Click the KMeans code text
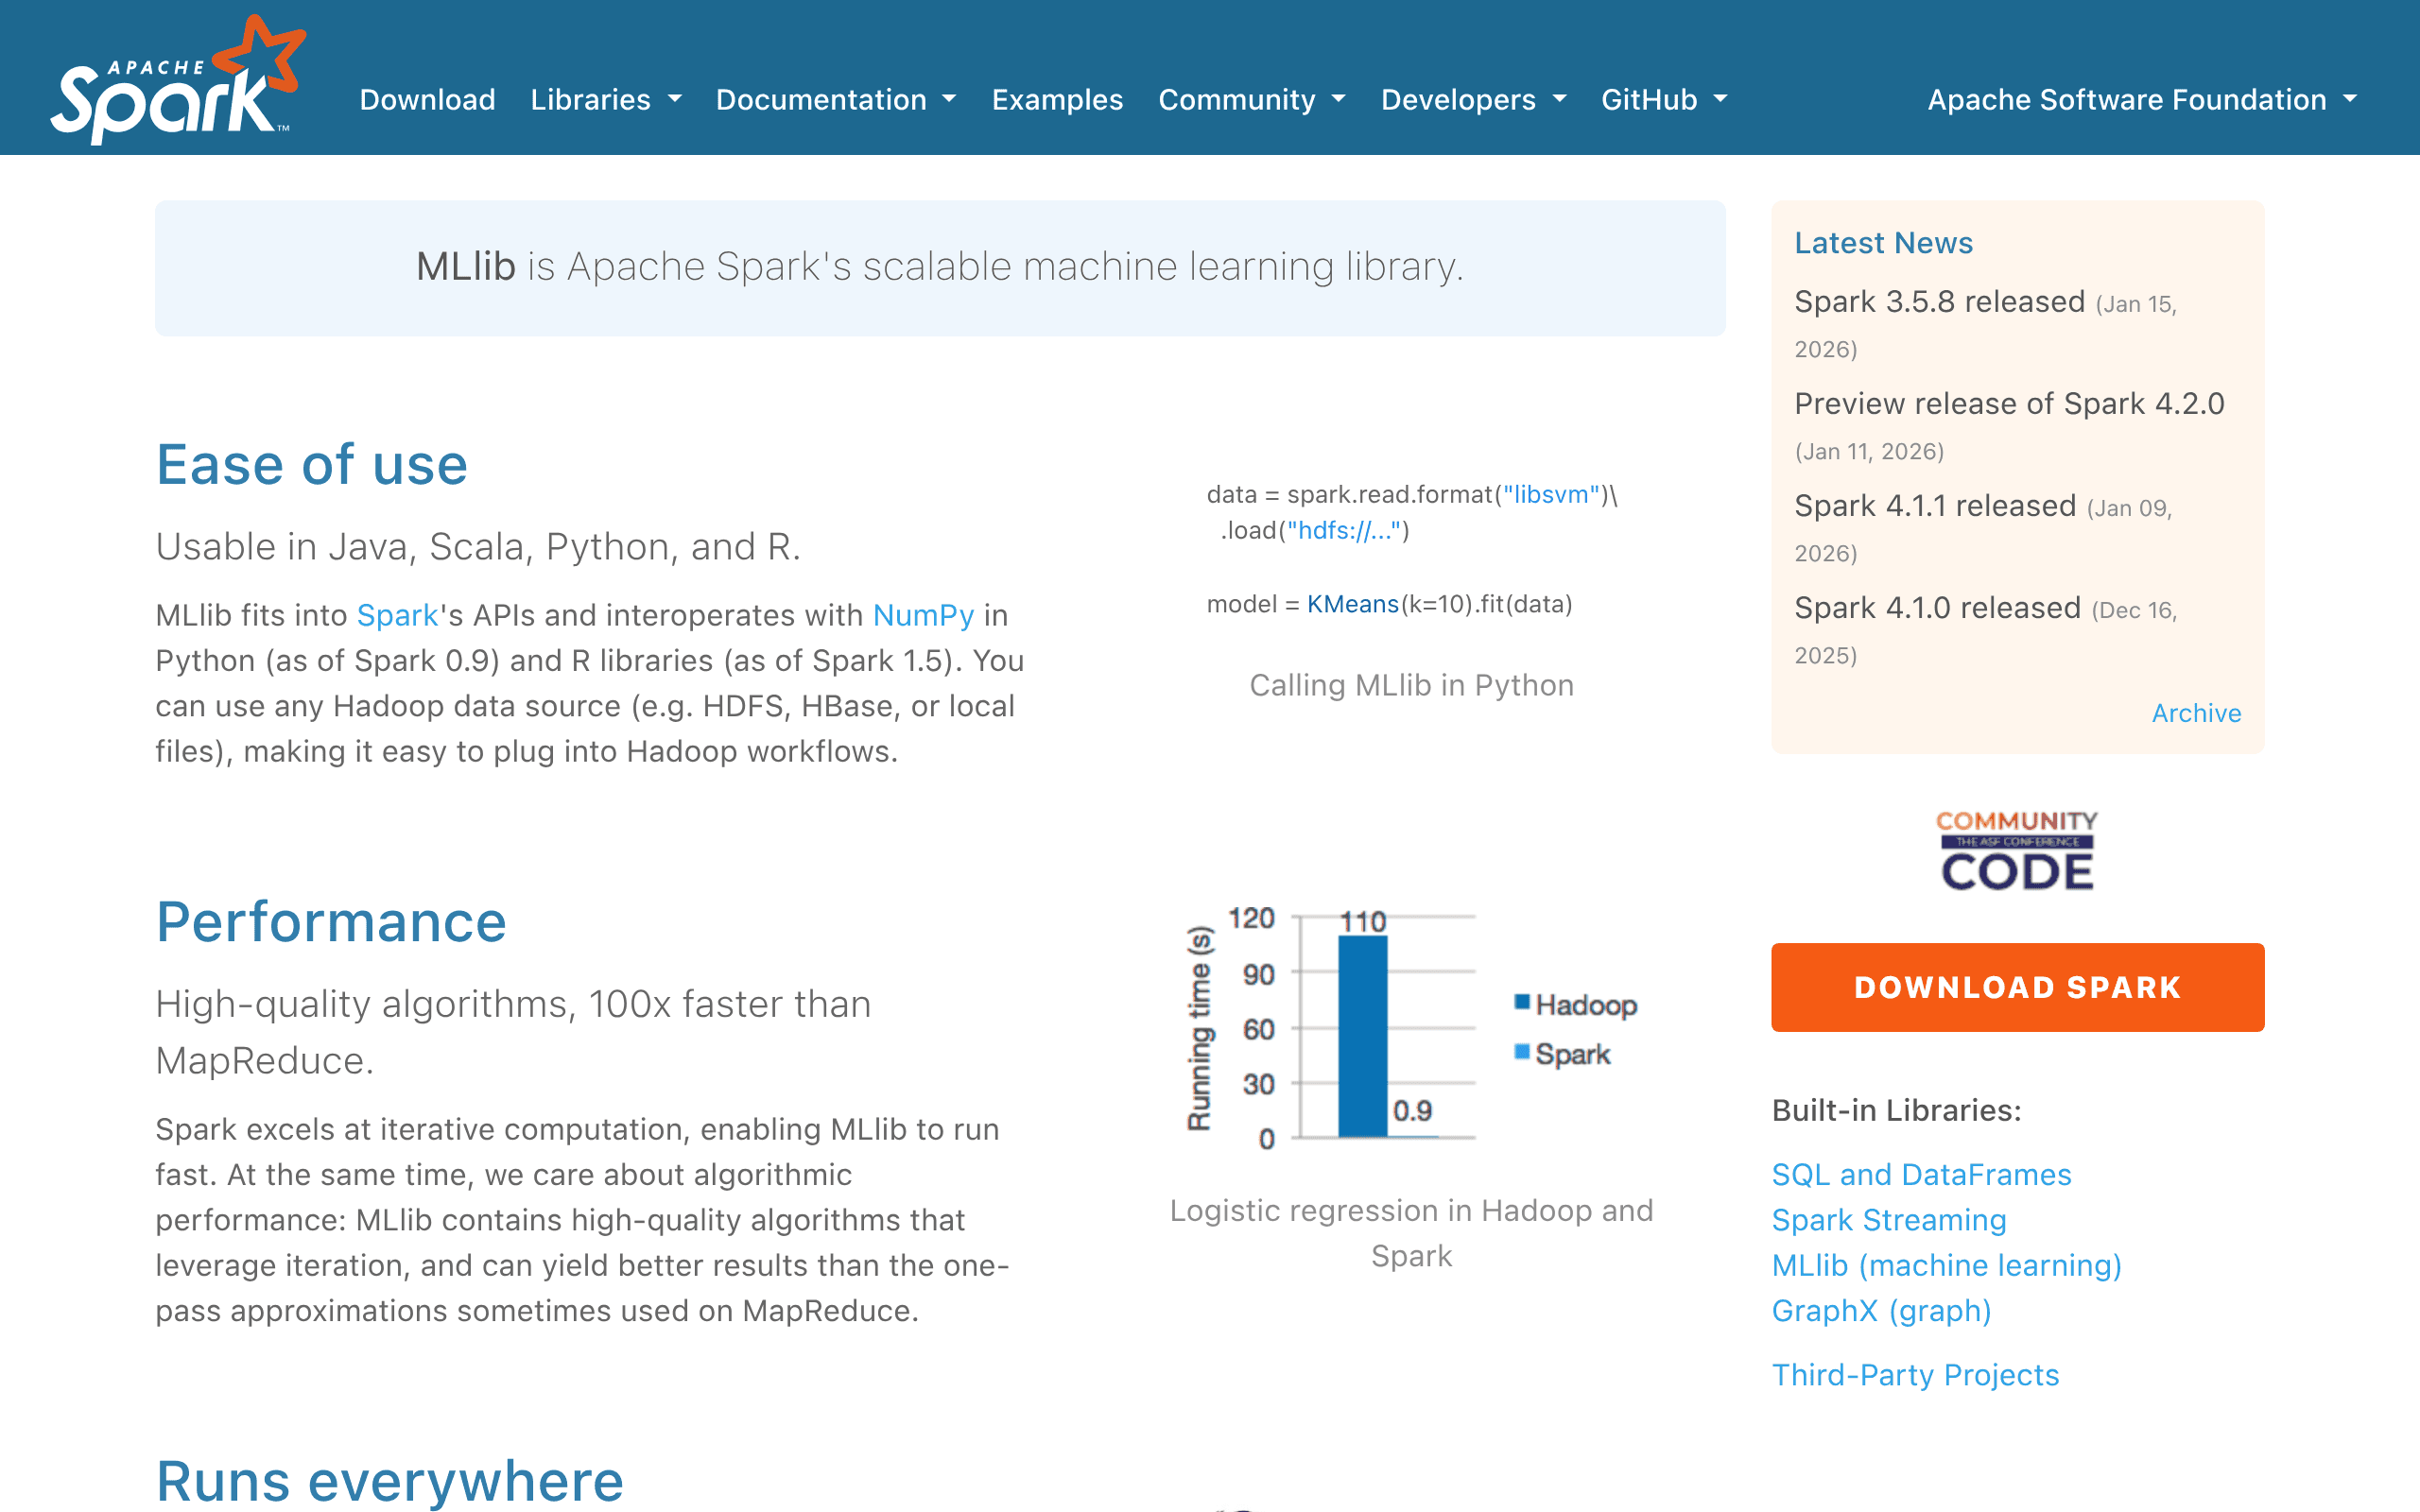 pyautogui.click(x=1352, y=604)
